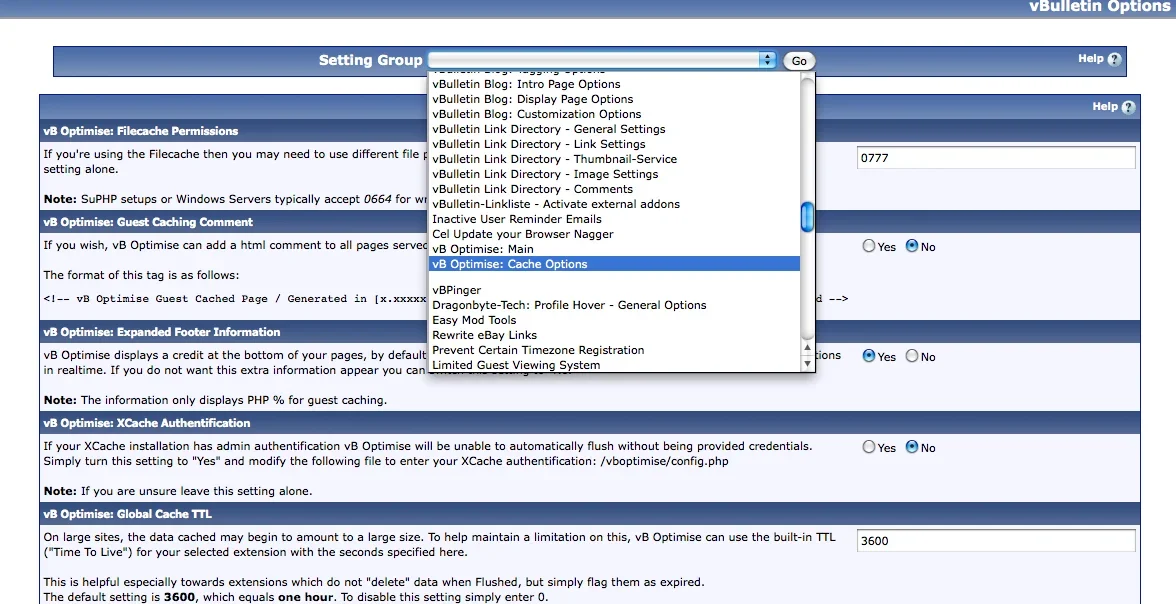Click the dropdown list scroll down arrow

tap(807, 364)
